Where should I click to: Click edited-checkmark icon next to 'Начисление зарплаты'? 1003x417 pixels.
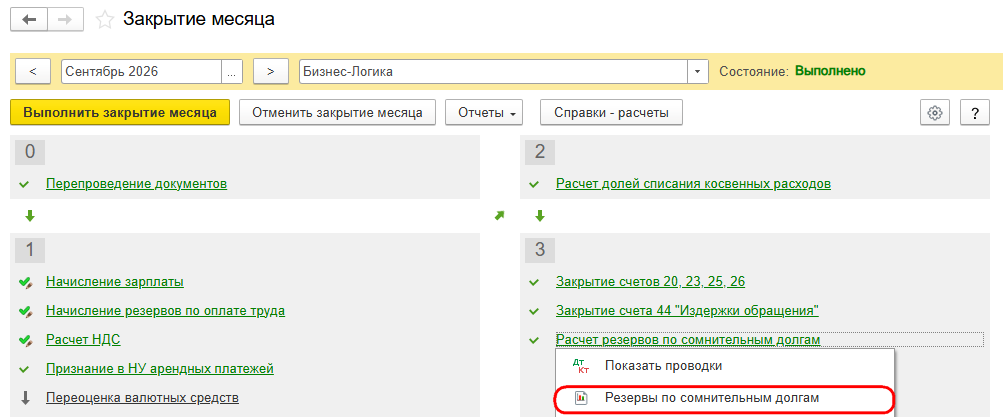pos(25,282)
